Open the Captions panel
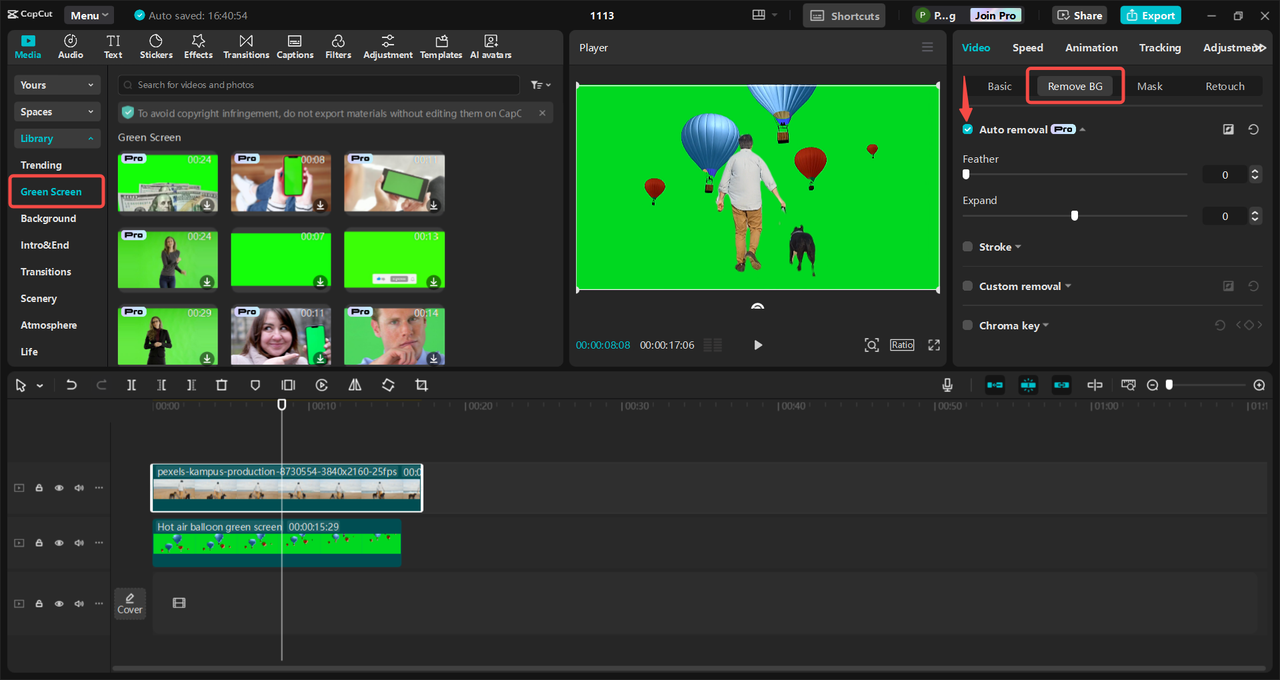 click(295, 46)
